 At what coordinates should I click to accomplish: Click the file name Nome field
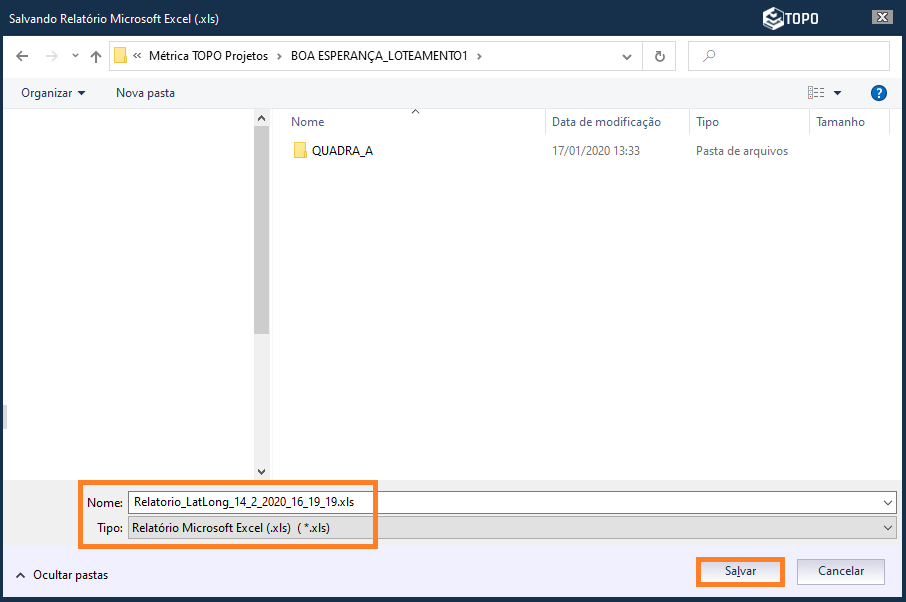pos(500,502)
